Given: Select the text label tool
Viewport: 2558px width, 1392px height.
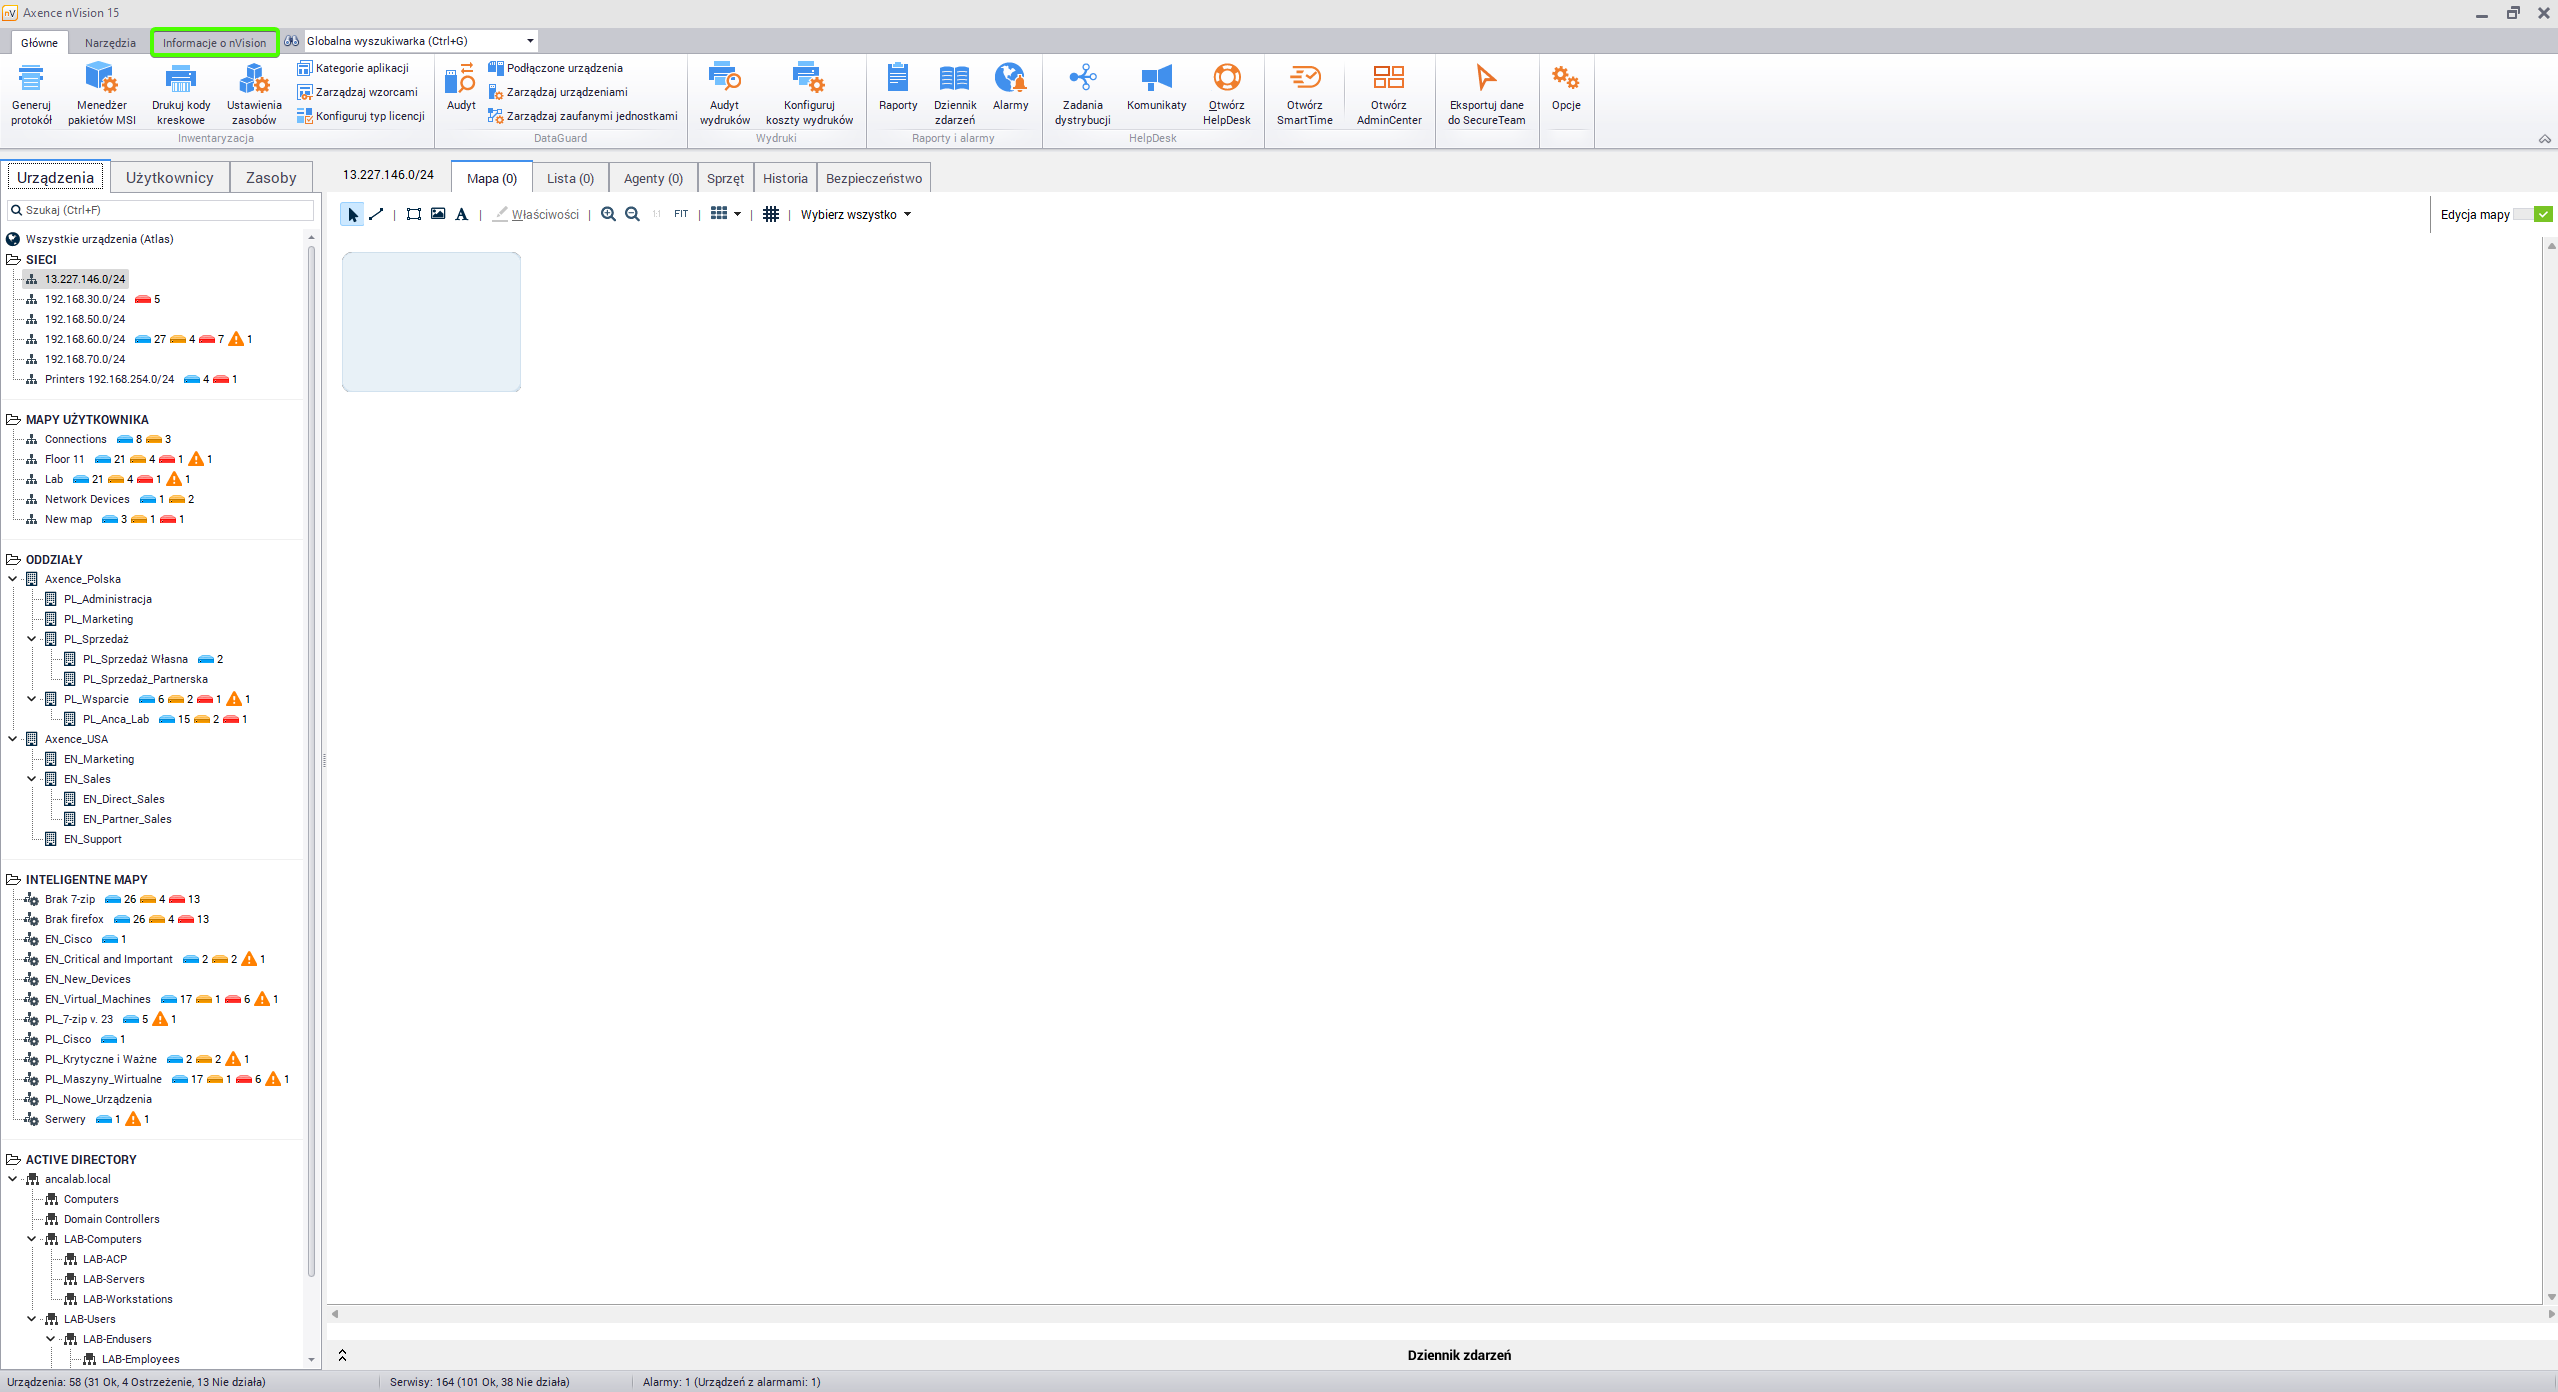Looking at the screenshot, I should pos(461,214).
